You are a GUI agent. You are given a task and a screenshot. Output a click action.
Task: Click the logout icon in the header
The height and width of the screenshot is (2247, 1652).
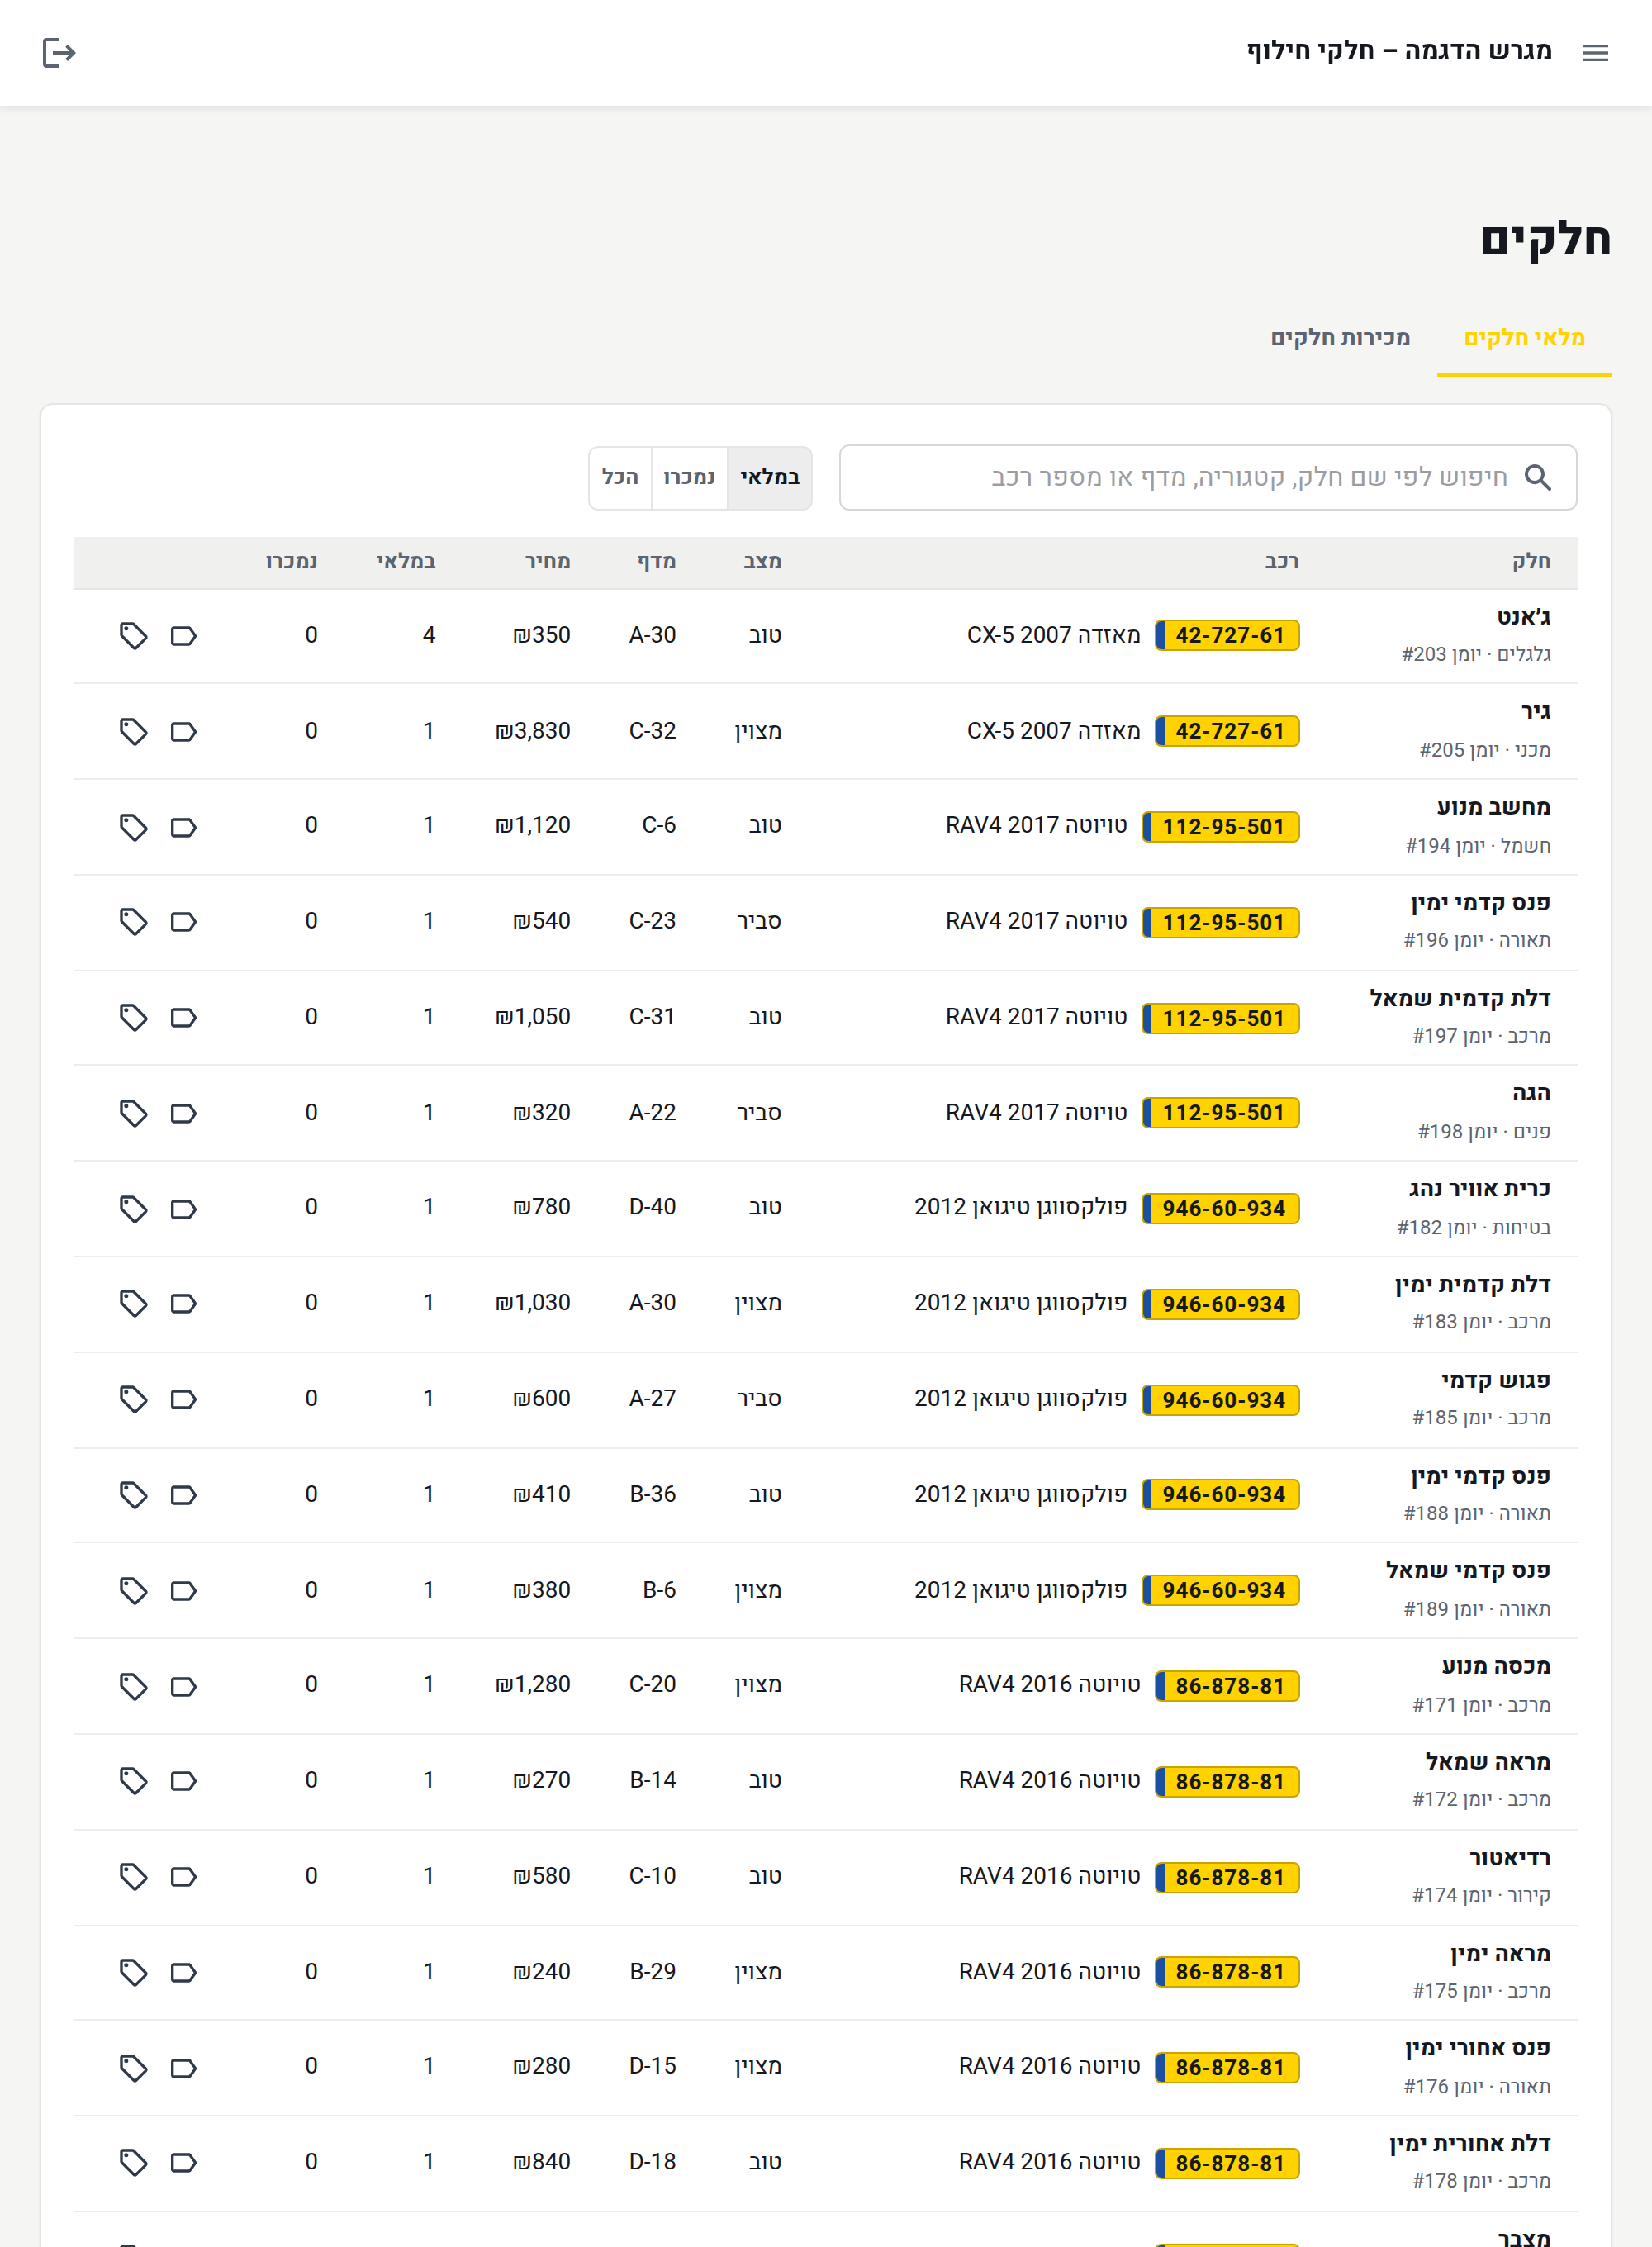pos(59,53)
